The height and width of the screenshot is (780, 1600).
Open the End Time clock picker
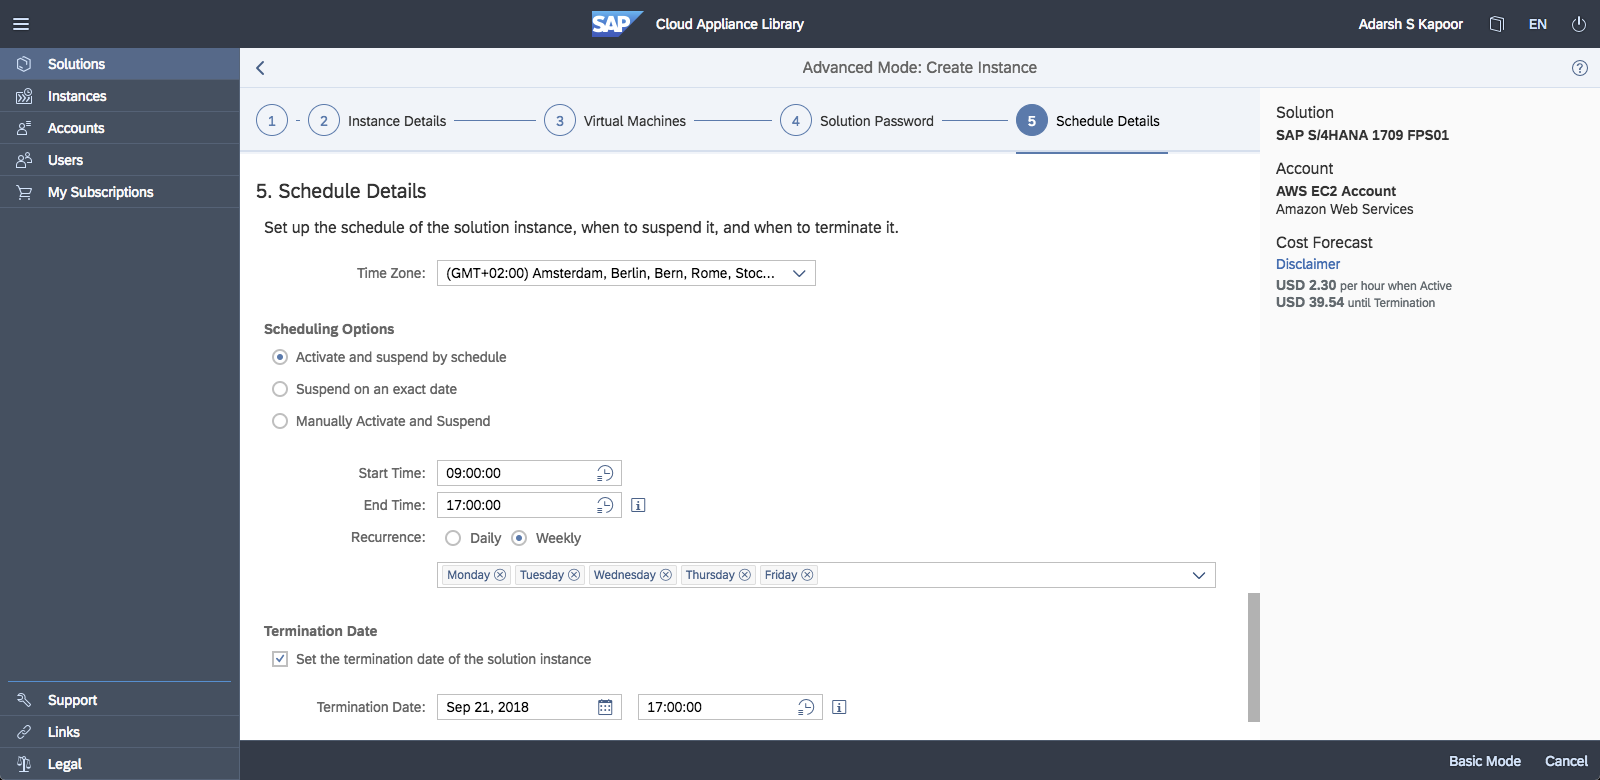tap(605, 505)
